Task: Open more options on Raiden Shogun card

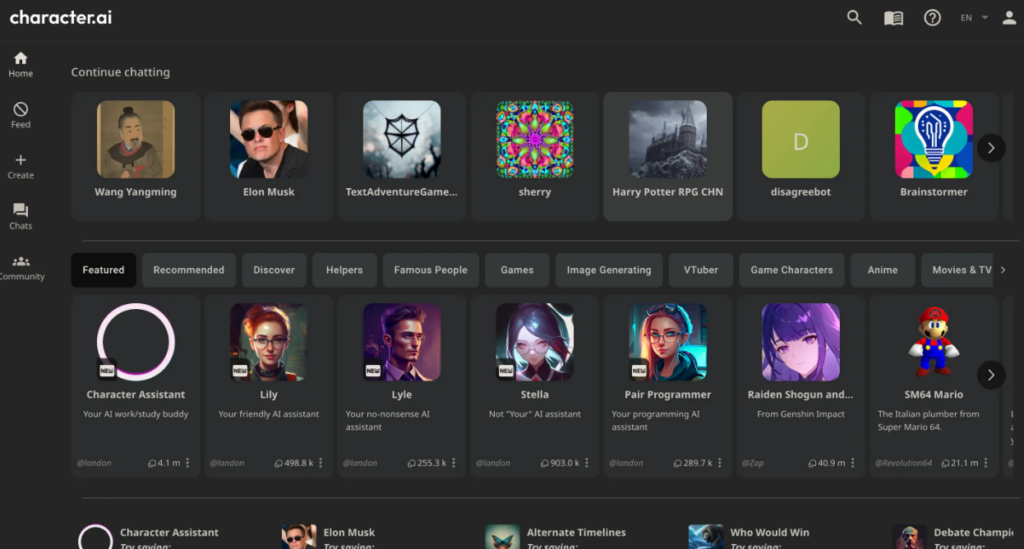Action: click(x=853, y=463)
